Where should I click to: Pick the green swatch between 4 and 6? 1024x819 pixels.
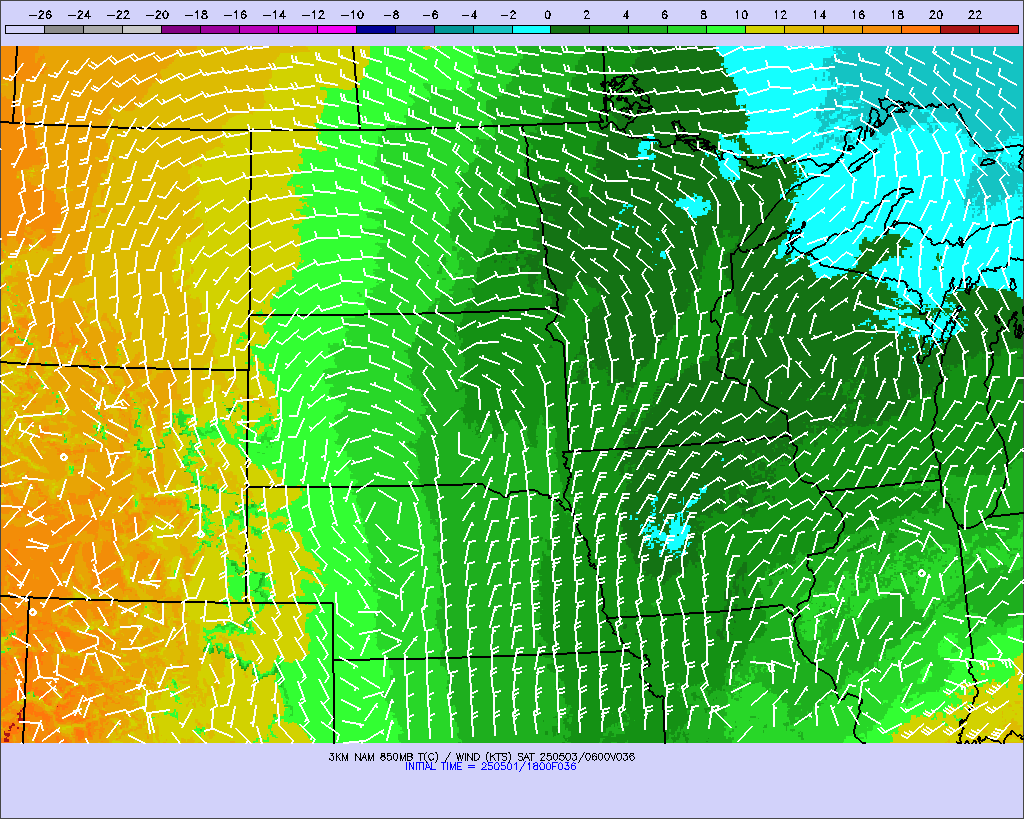click(x=648, y=29)
